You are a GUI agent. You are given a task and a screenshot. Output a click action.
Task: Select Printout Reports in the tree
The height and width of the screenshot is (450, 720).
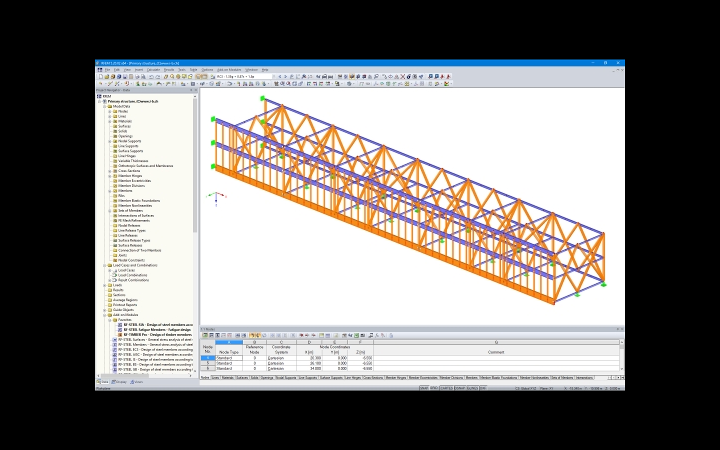125,305
